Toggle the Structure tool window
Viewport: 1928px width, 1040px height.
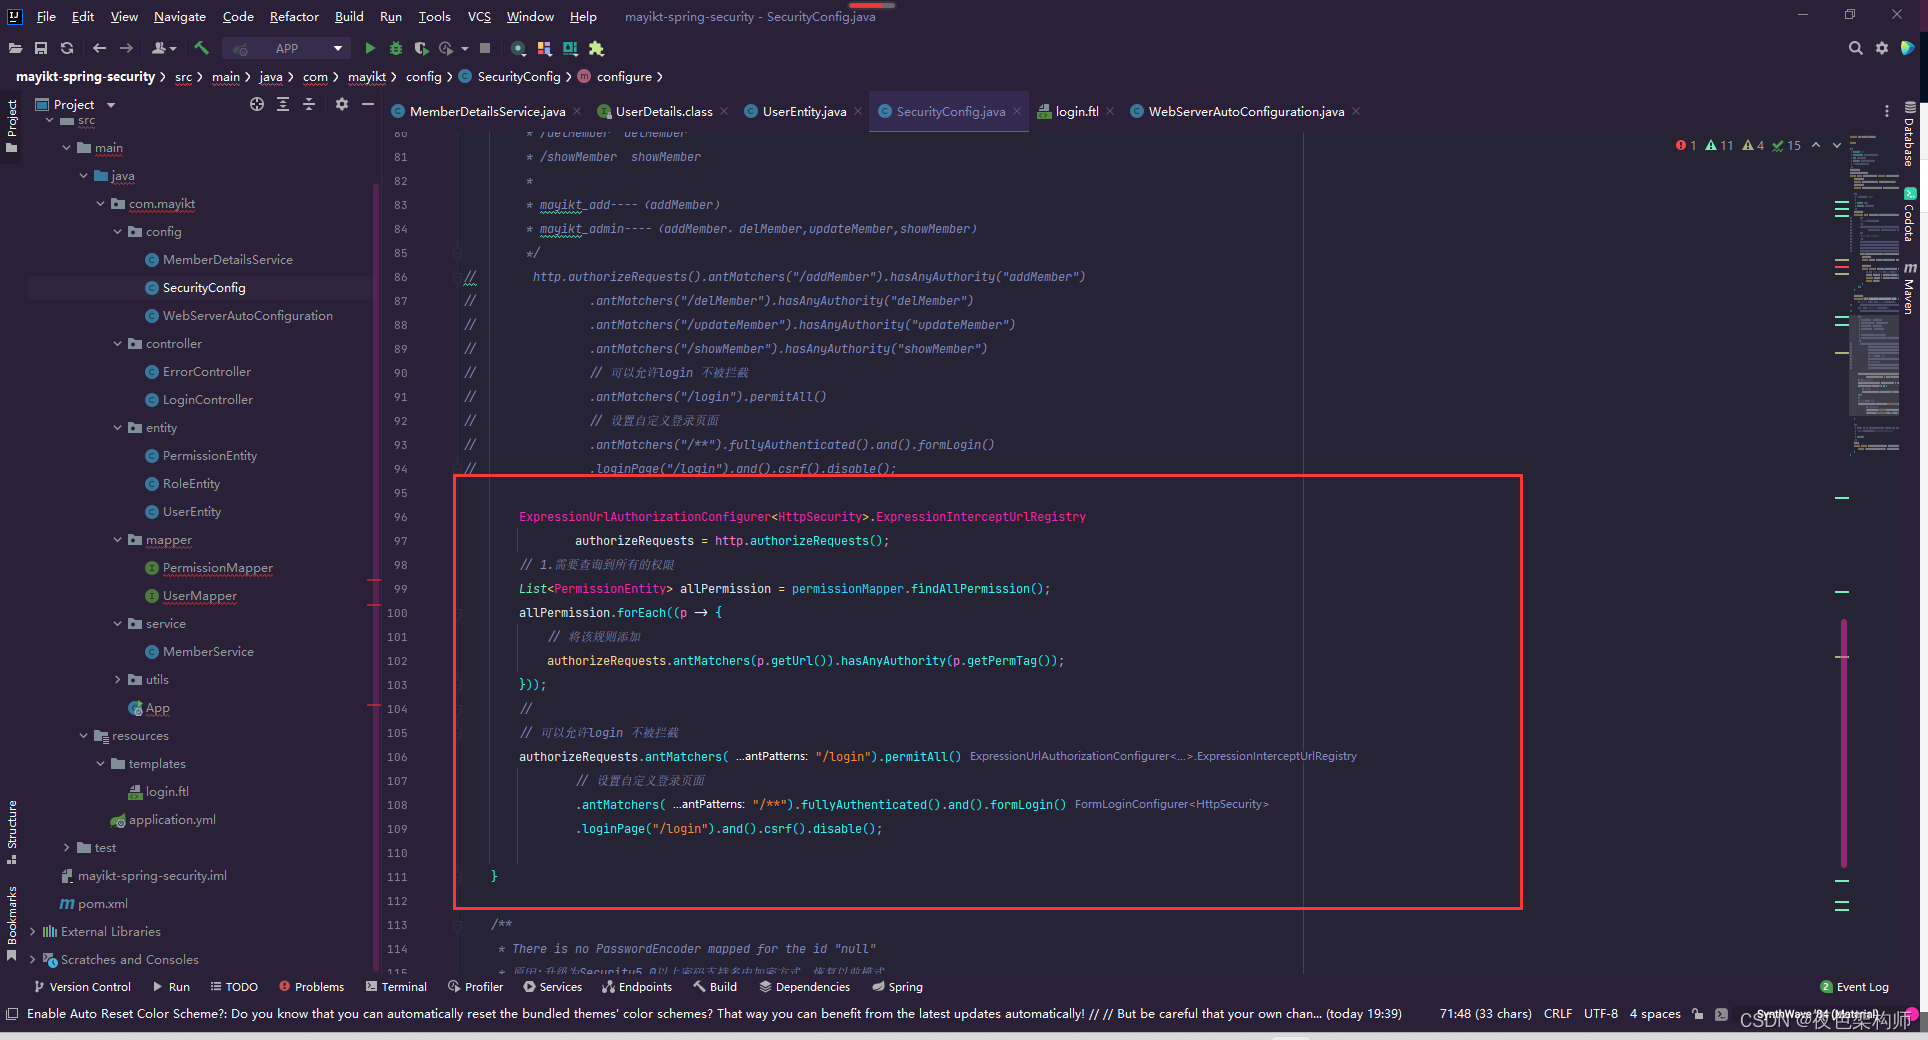tap(12, 832)
